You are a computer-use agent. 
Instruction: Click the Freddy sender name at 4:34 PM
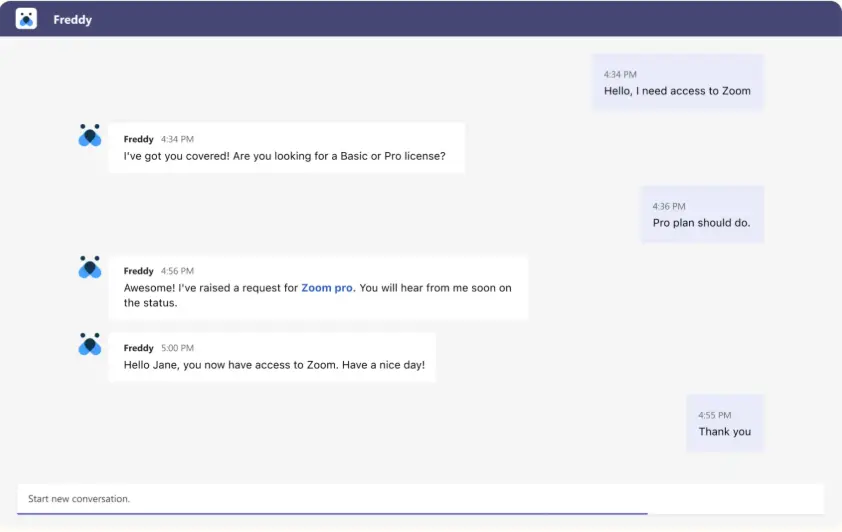point(138,139)
